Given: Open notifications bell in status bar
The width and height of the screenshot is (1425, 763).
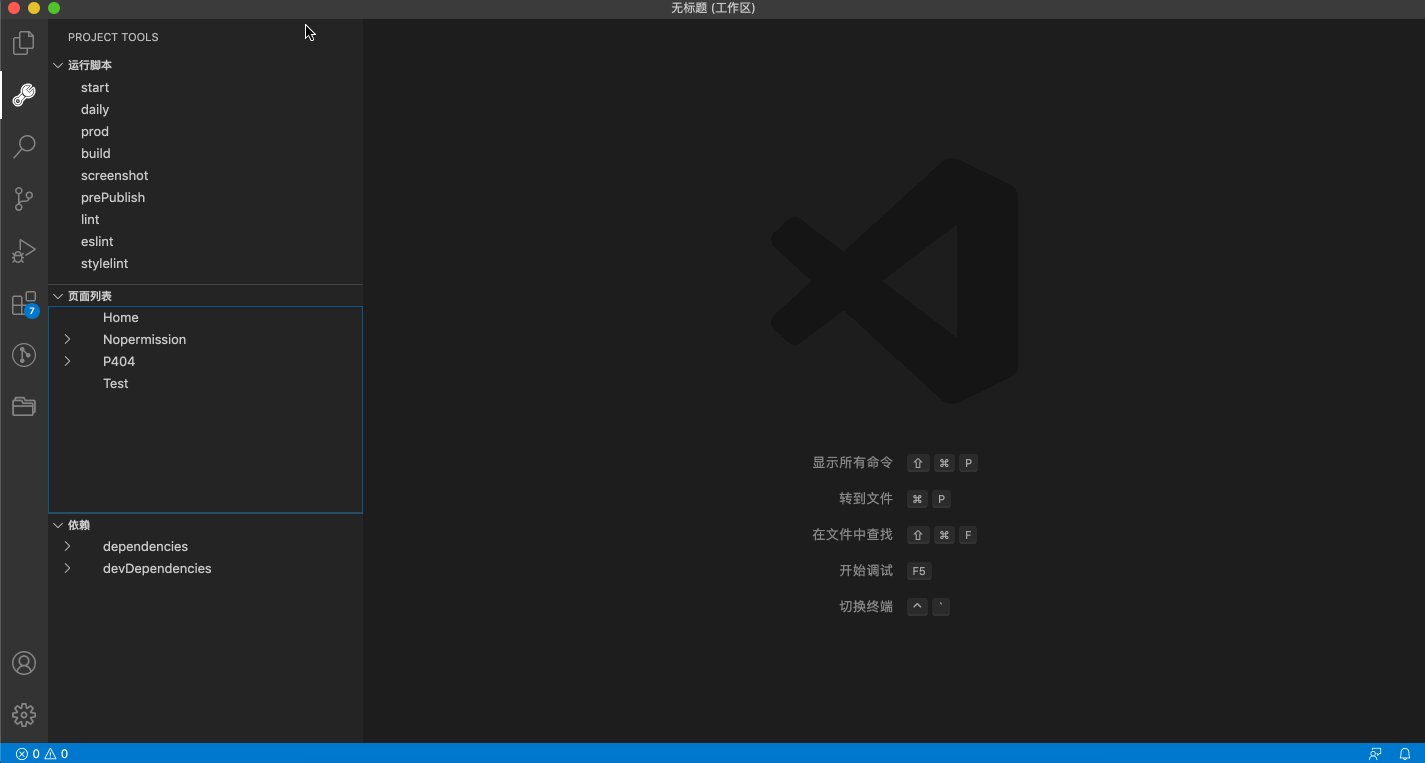Looking at the screenshot, I should click(x=1405, y=754).
